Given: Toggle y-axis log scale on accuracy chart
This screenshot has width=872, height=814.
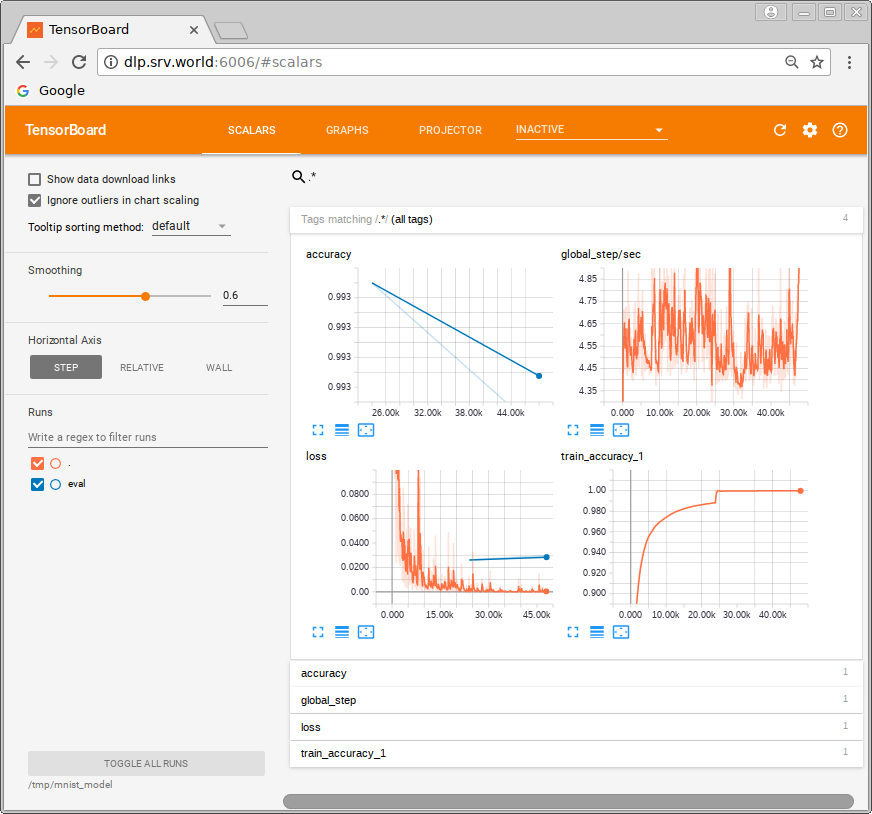Looking at the screenshot, I should pos(342,430).
